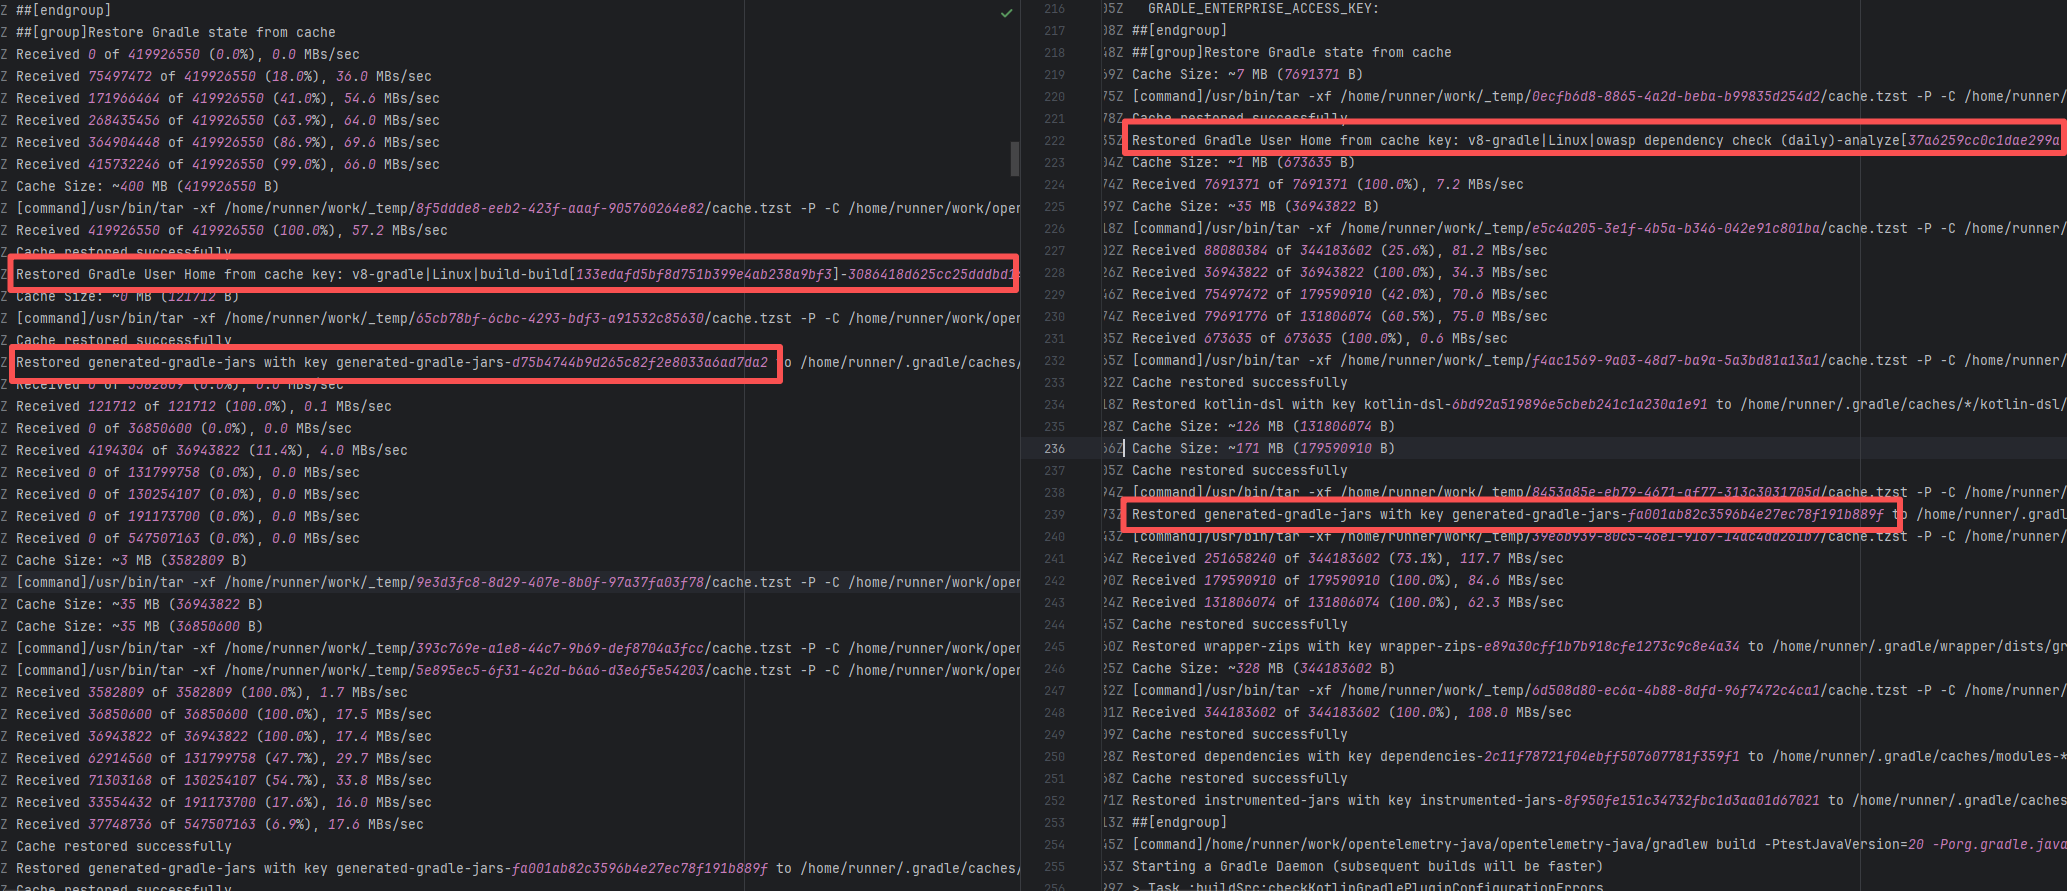The image size is (2067, 891).
Task: Click the left pane's vertical scrollbar thumb
Action: pyautogui.click(x=1014, y=158)
